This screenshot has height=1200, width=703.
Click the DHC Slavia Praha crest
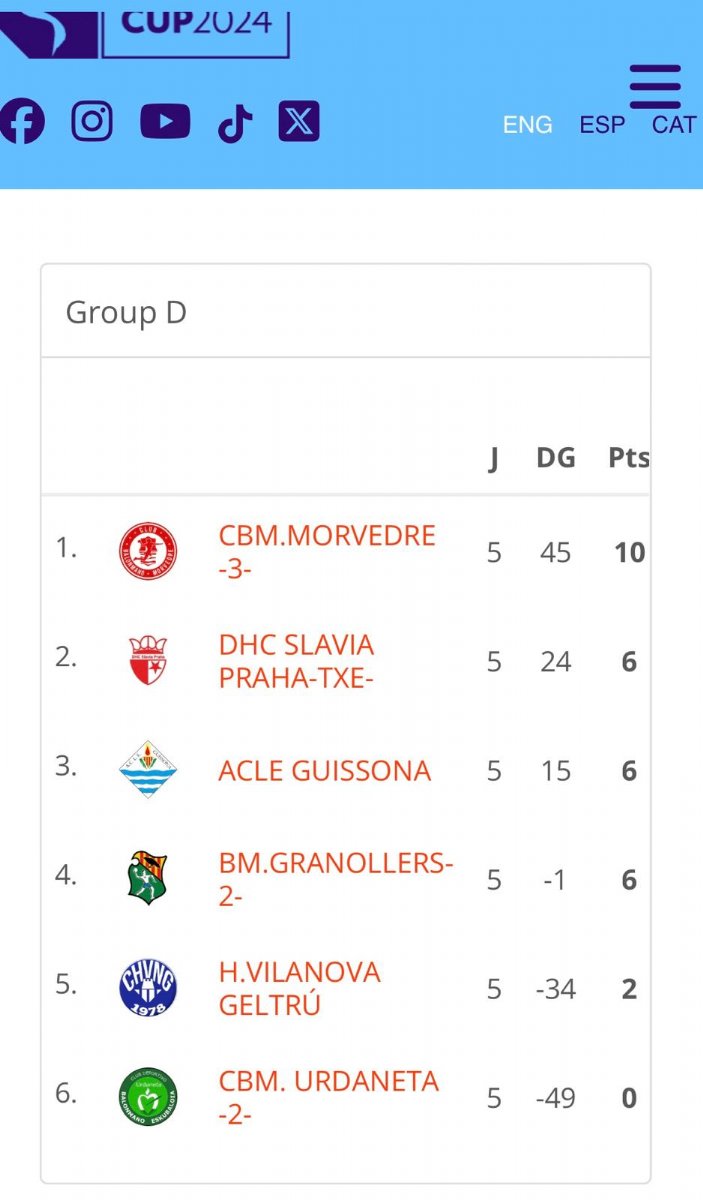click(x=148, y=661)
